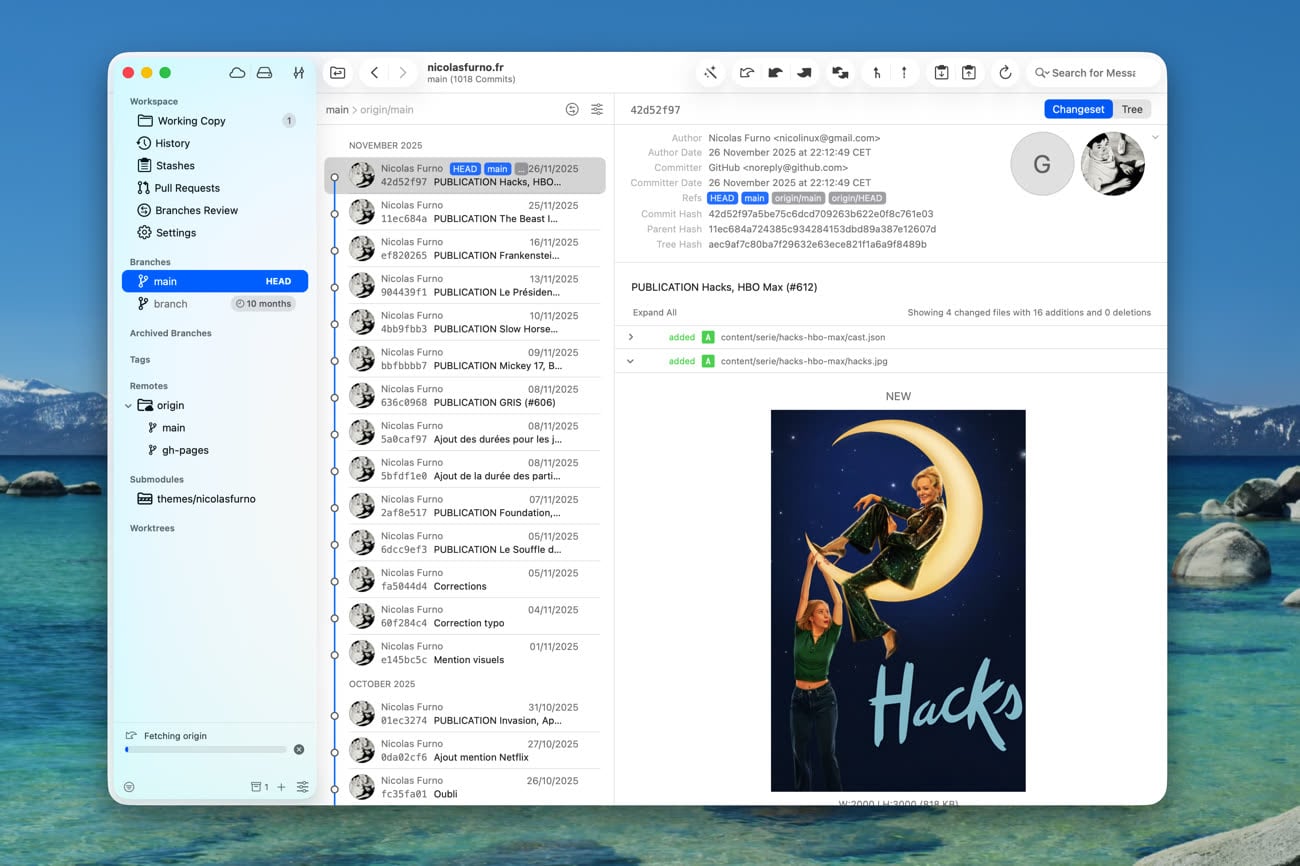Open commit list view options icon
Image resolution: width=1300 pixels, height=866 pixels.
(x=597, y=110)
